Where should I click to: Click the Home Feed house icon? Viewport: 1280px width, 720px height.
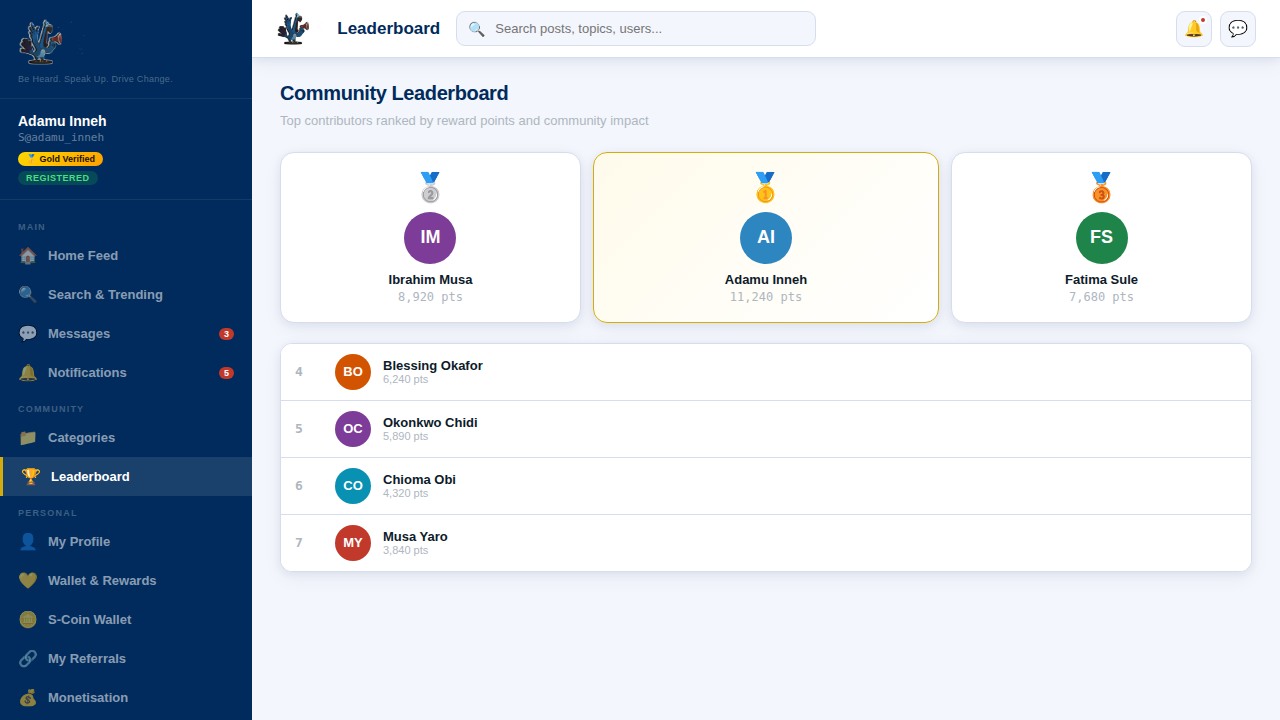(28, 256)
